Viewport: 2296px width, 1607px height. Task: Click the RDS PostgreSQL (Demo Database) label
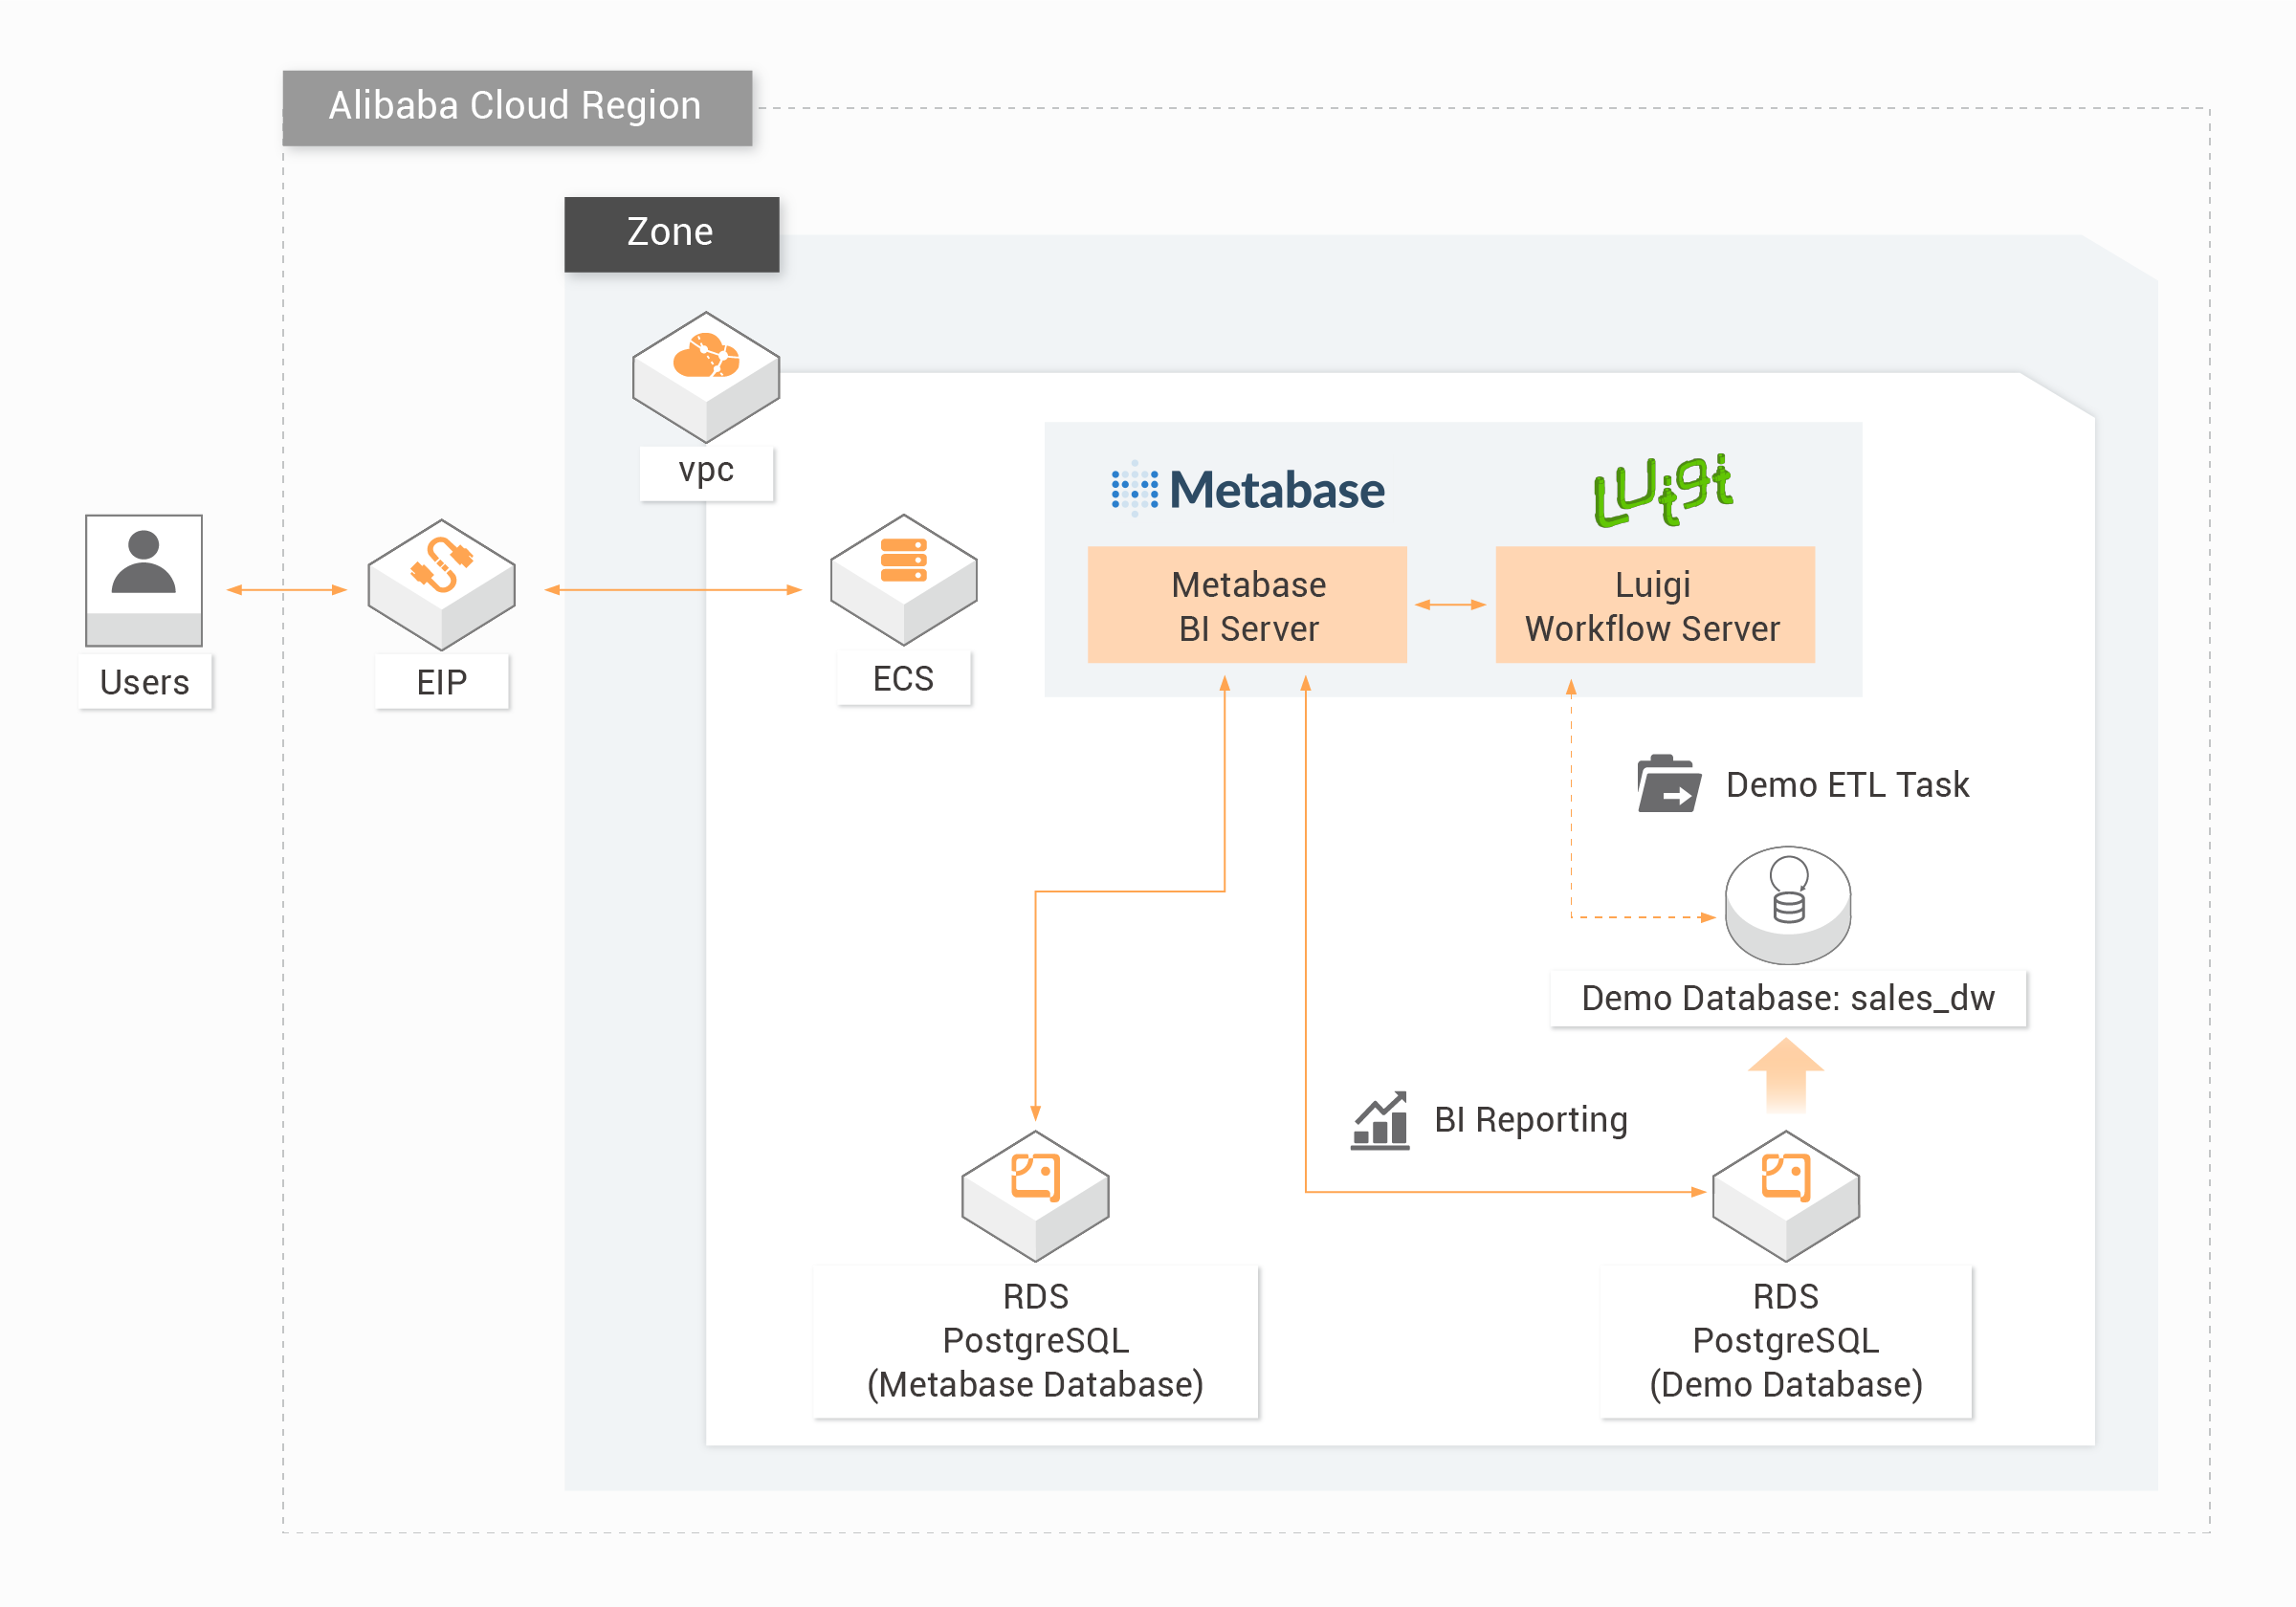click(1786, 1341)
